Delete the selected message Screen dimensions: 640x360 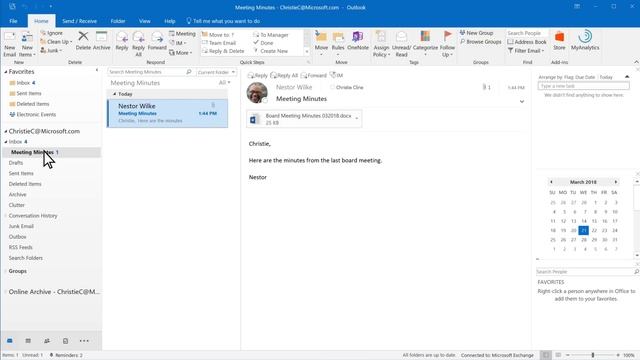(x=83, y=41)
